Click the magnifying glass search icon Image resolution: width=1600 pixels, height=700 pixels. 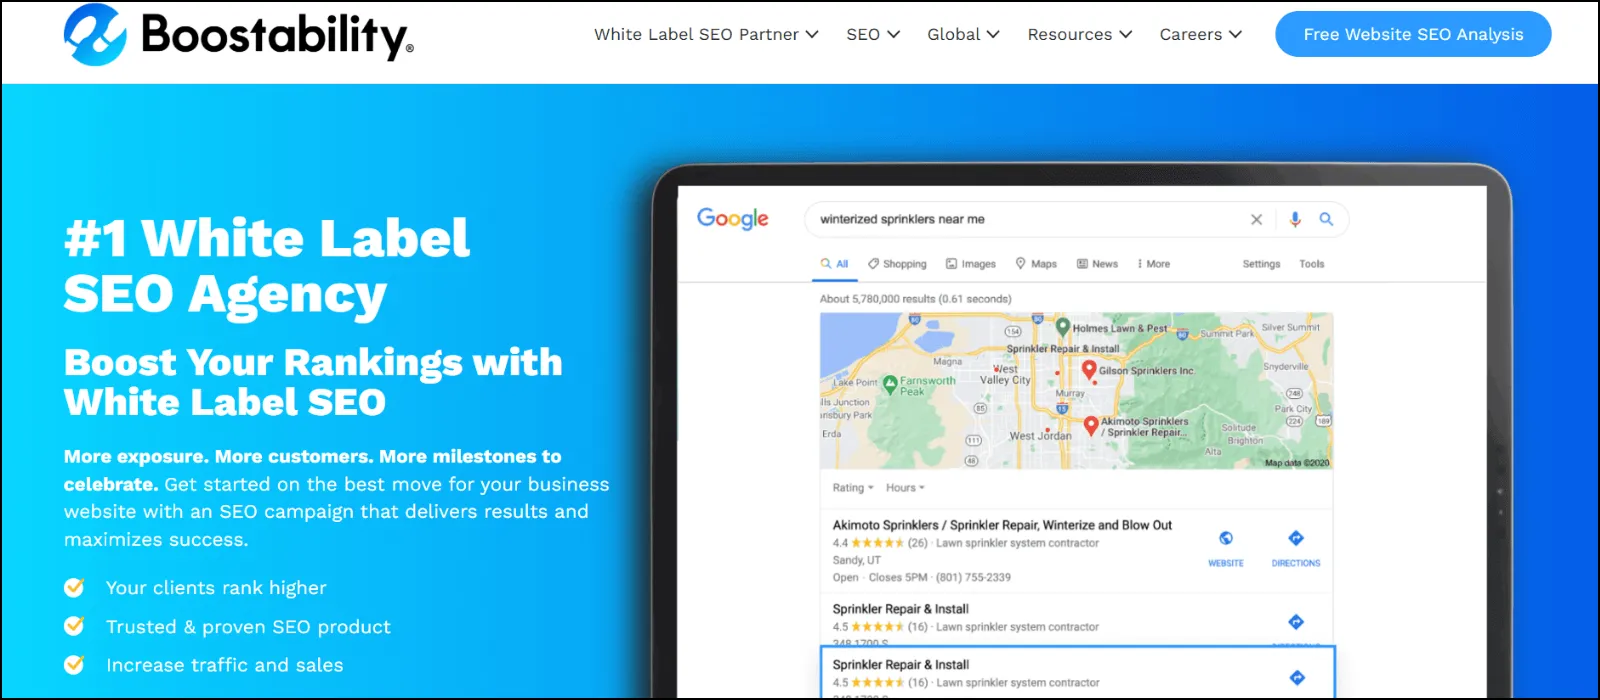pyautogui.click(x=1326, y=219)
